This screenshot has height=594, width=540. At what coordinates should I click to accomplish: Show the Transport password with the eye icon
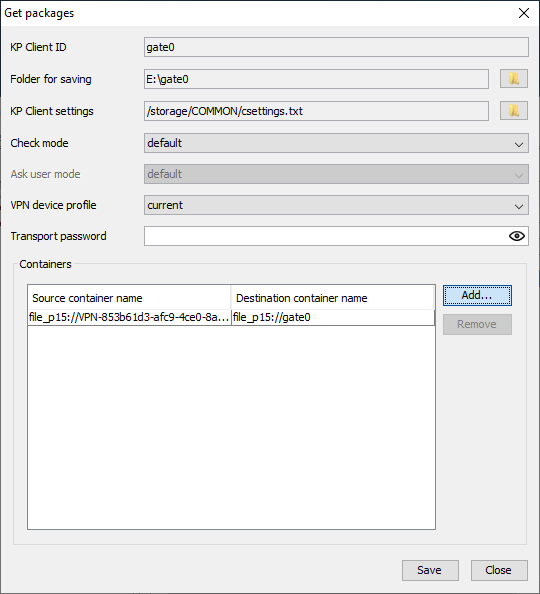[x=517, y=236]
